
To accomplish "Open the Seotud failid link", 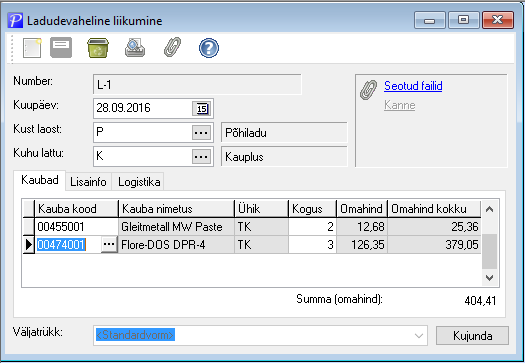I will 413,86.
